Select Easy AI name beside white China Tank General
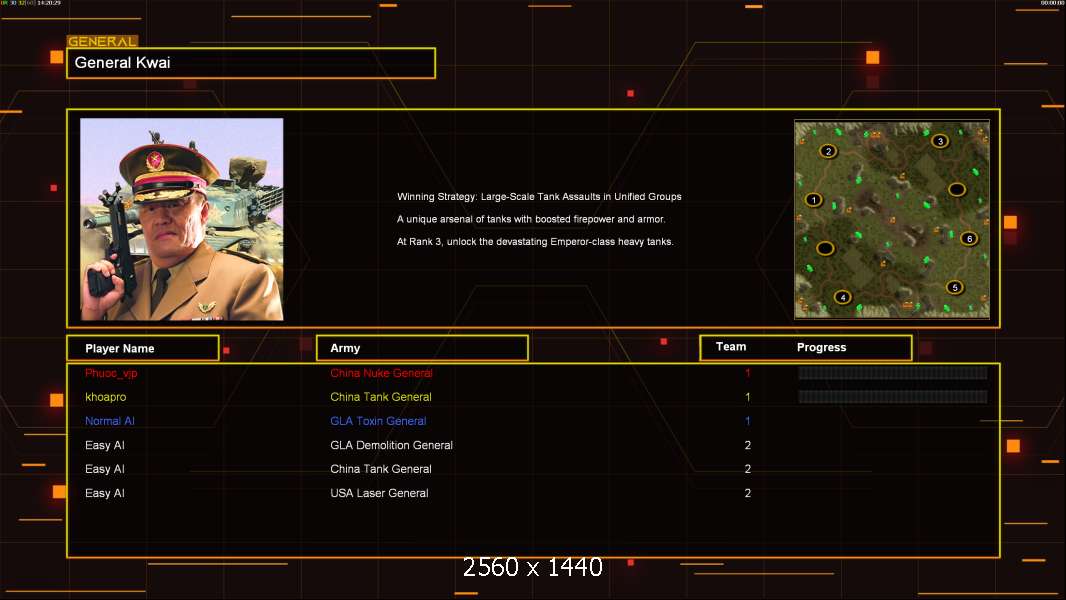This screenshot has height=600, width=1066. 105,469
